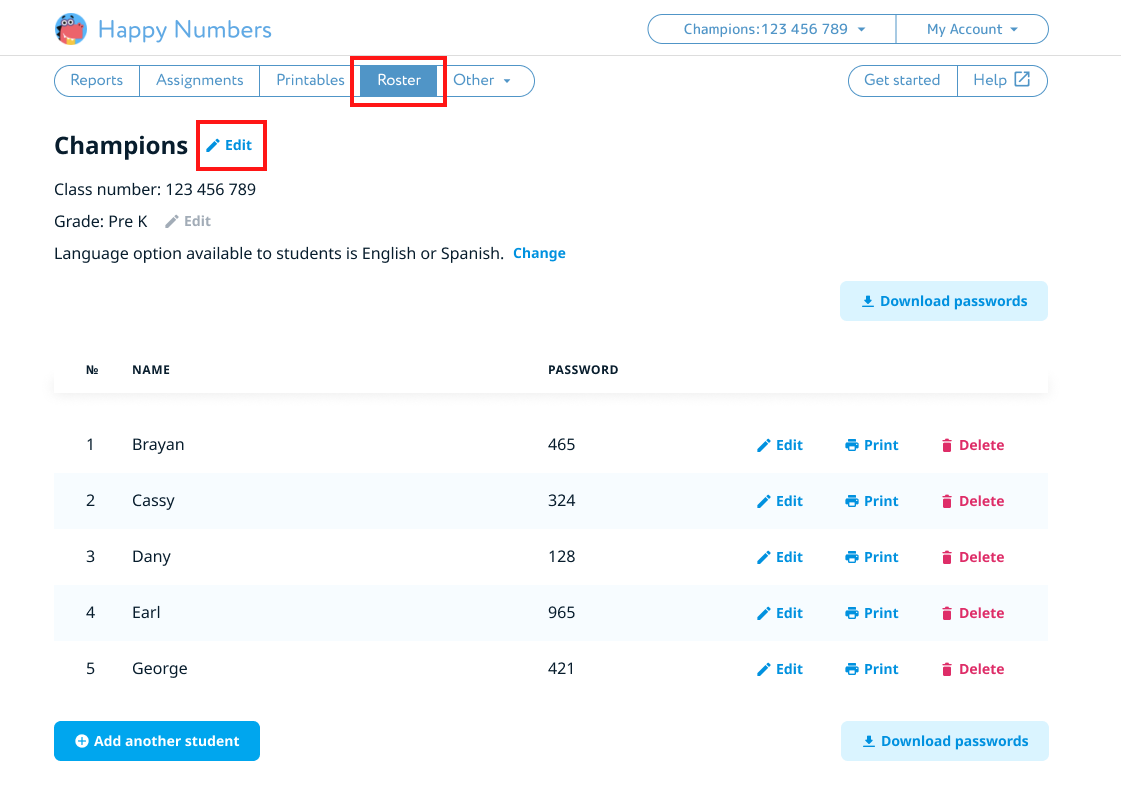Screen dimensions: 1121x787
Task: Click the pencil icon in Dany's row
Action: pyautogui.click(x=764, y=558)
